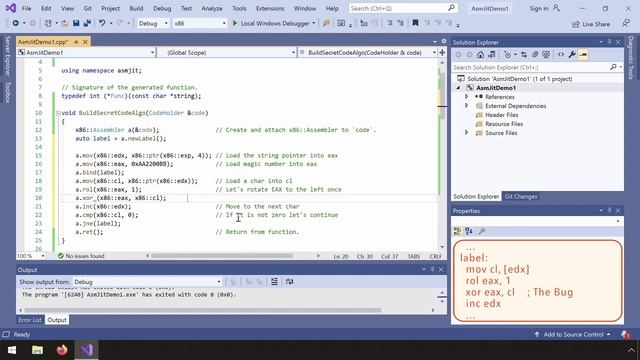
Task: Open File Explorer from the taskbar
Action: (38, 350)
